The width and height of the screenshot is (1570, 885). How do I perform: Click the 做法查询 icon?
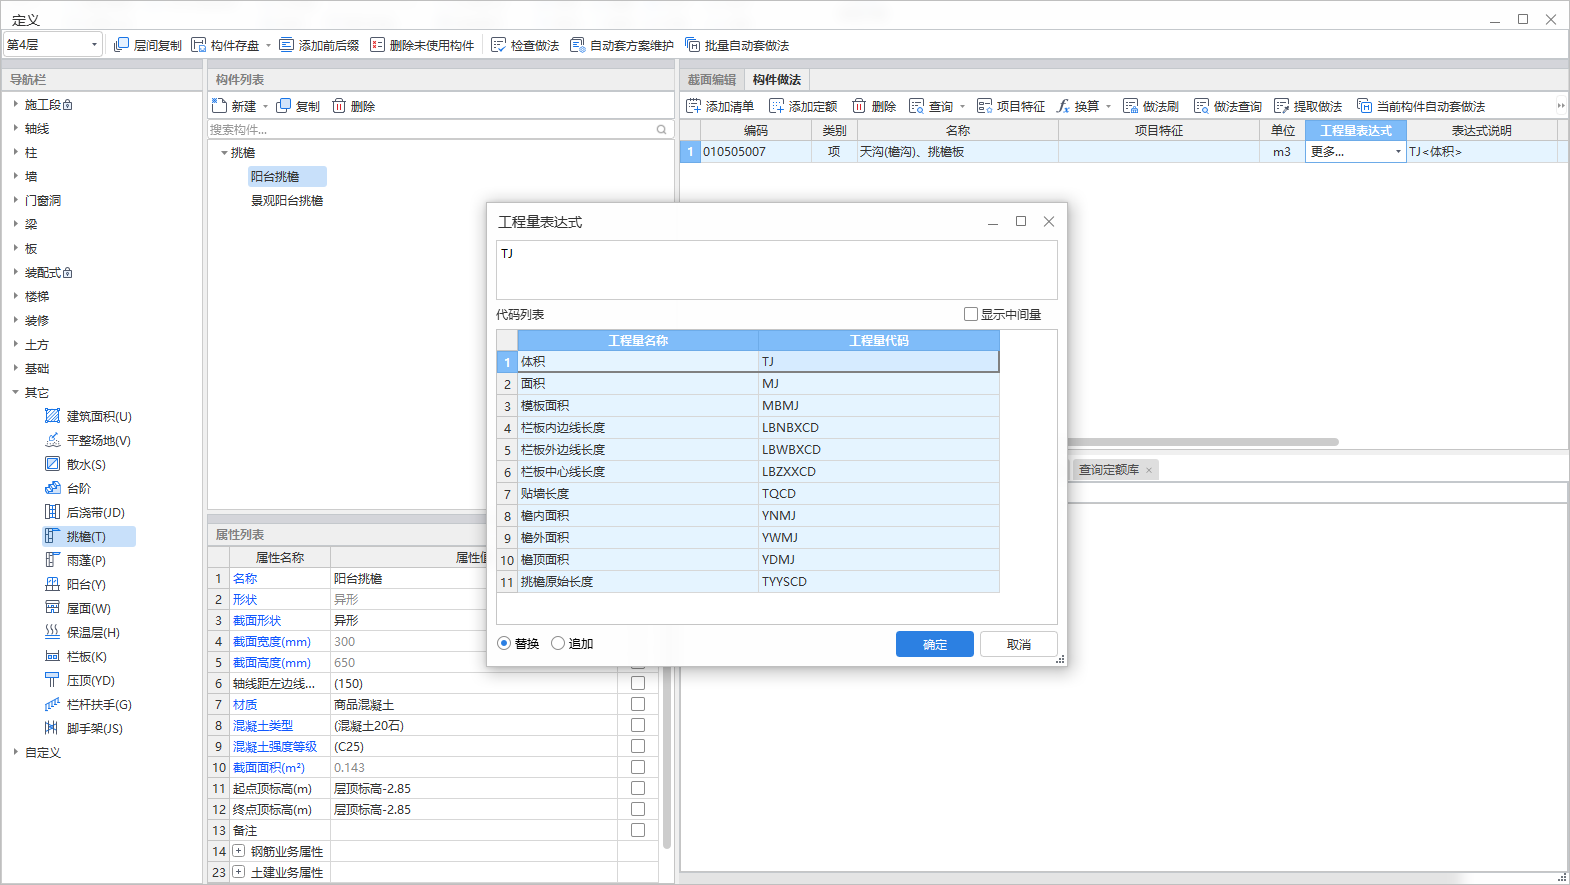[1201, 106]
